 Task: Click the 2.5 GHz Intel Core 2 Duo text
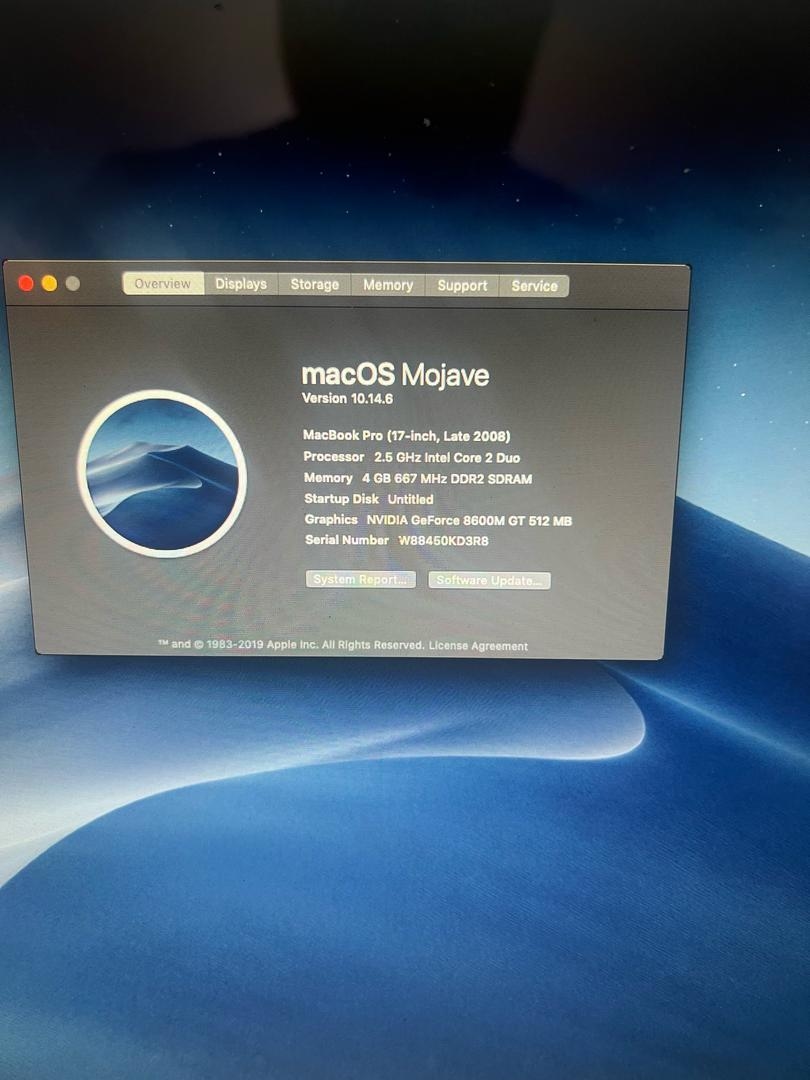point(446,457)
